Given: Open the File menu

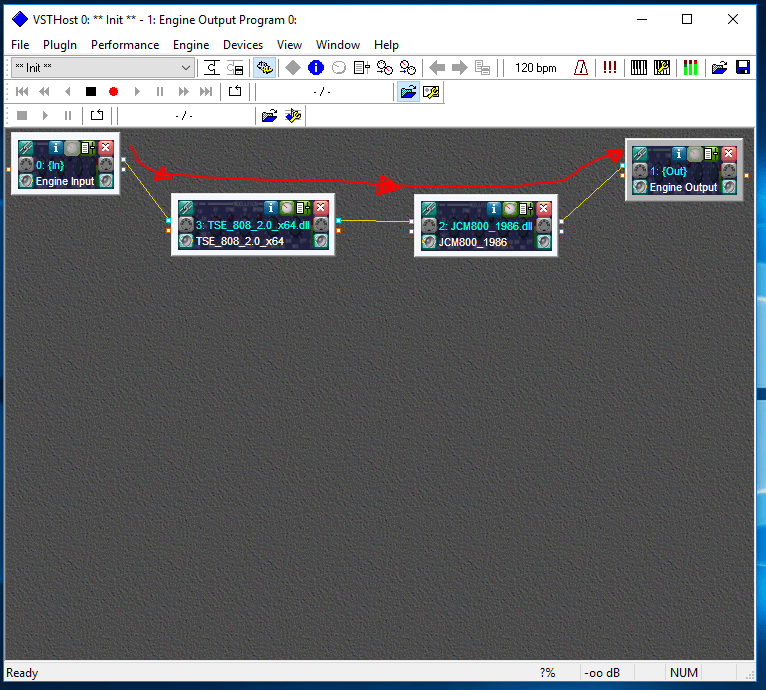Looking at the screenshot, I should point(20,45).
